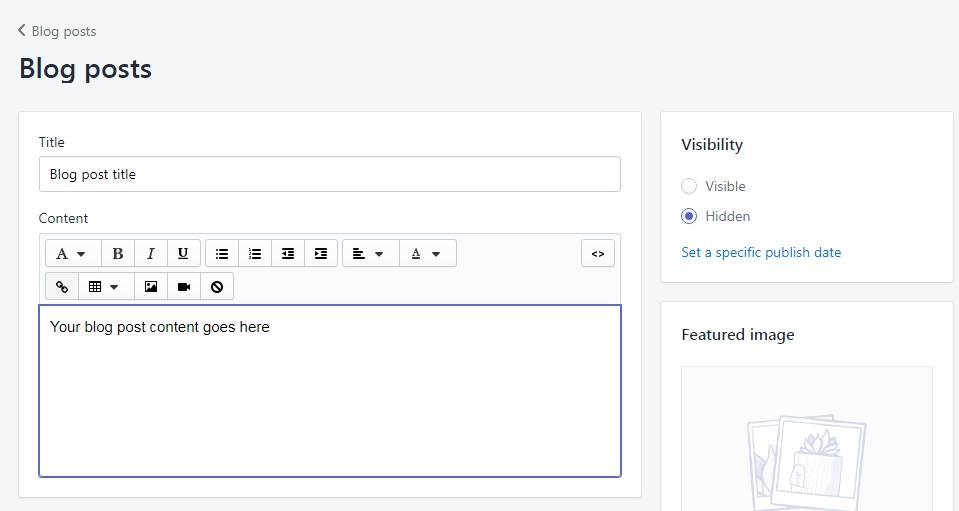Insert a numbered list

255,253
